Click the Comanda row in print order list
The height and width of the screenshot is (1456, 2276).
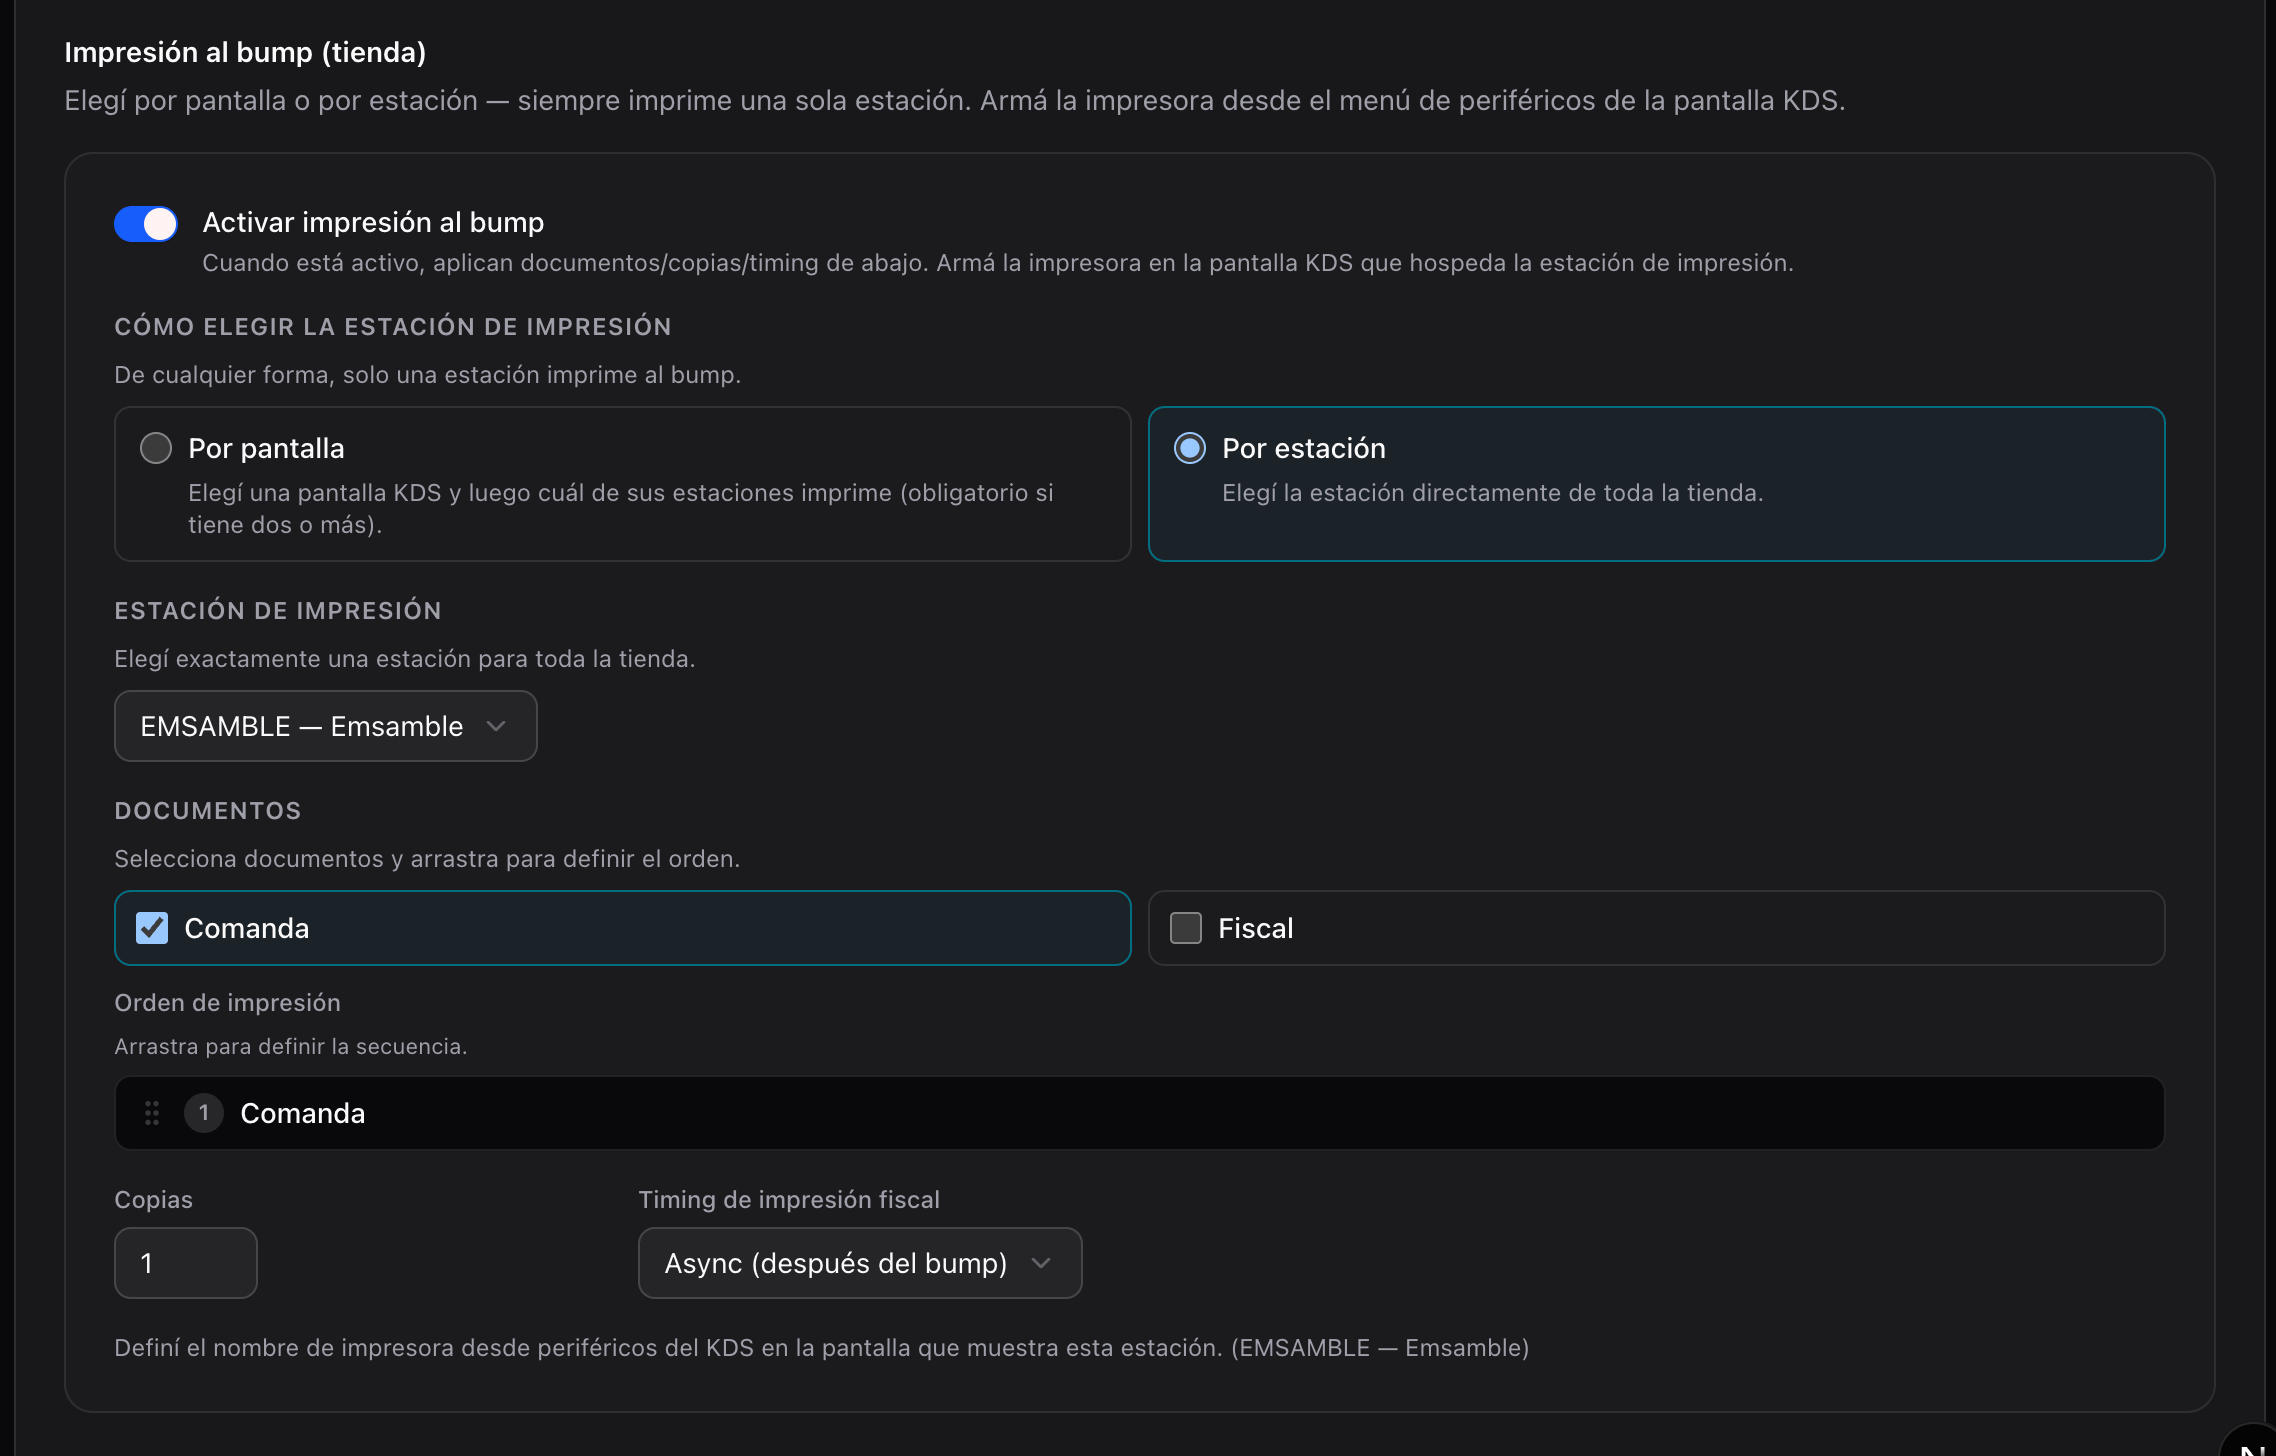point(1140,1113)
